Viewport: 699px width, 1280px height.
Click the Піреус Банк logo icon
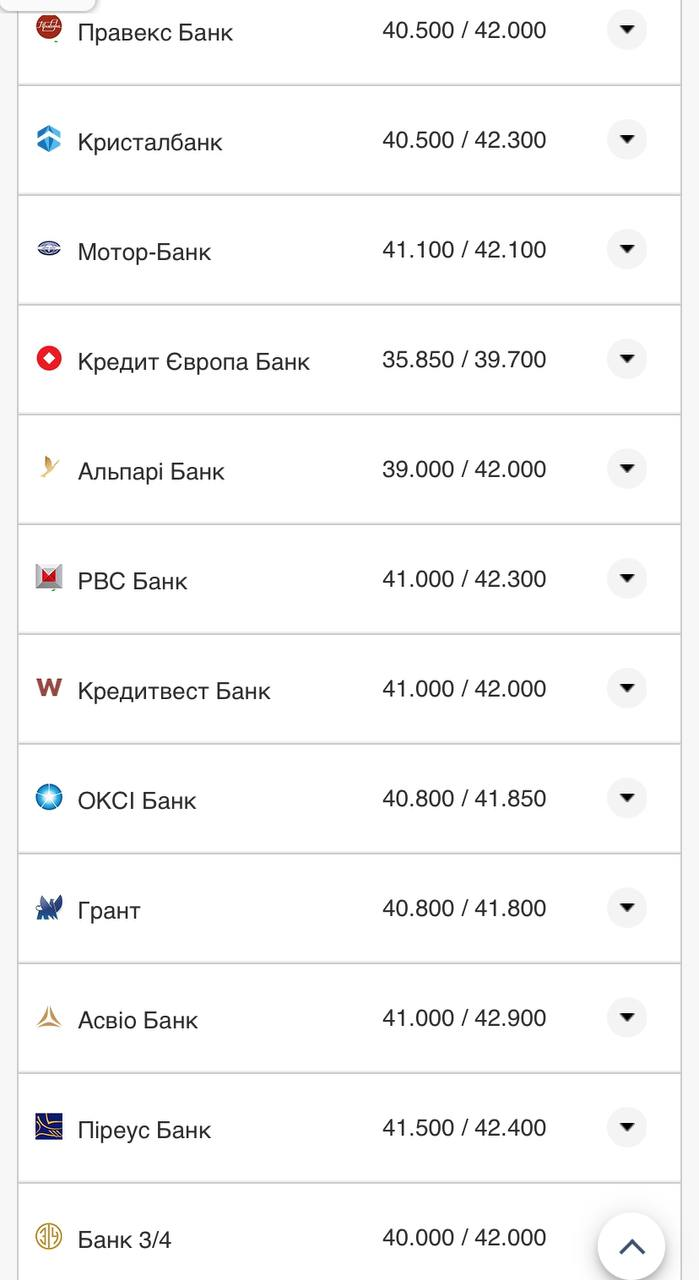click(49, 1127)
